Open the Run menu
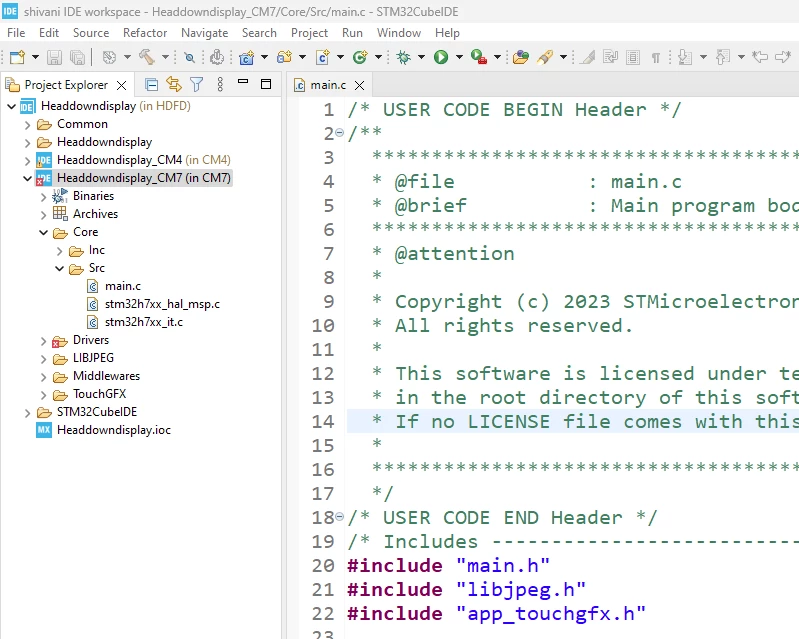This screenshot has height=639, width=799. 352,33
